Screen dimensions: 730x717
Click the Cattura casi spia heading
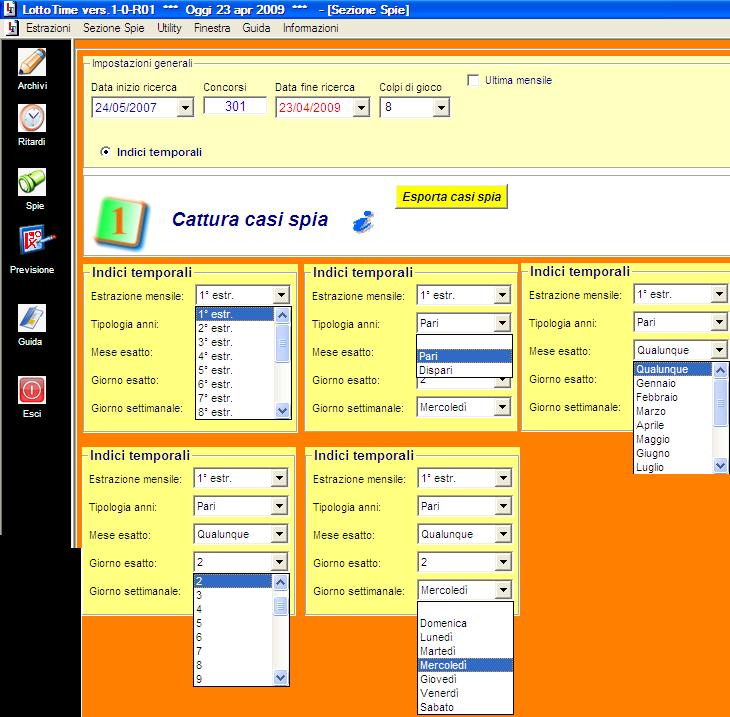tap(250, 219)
